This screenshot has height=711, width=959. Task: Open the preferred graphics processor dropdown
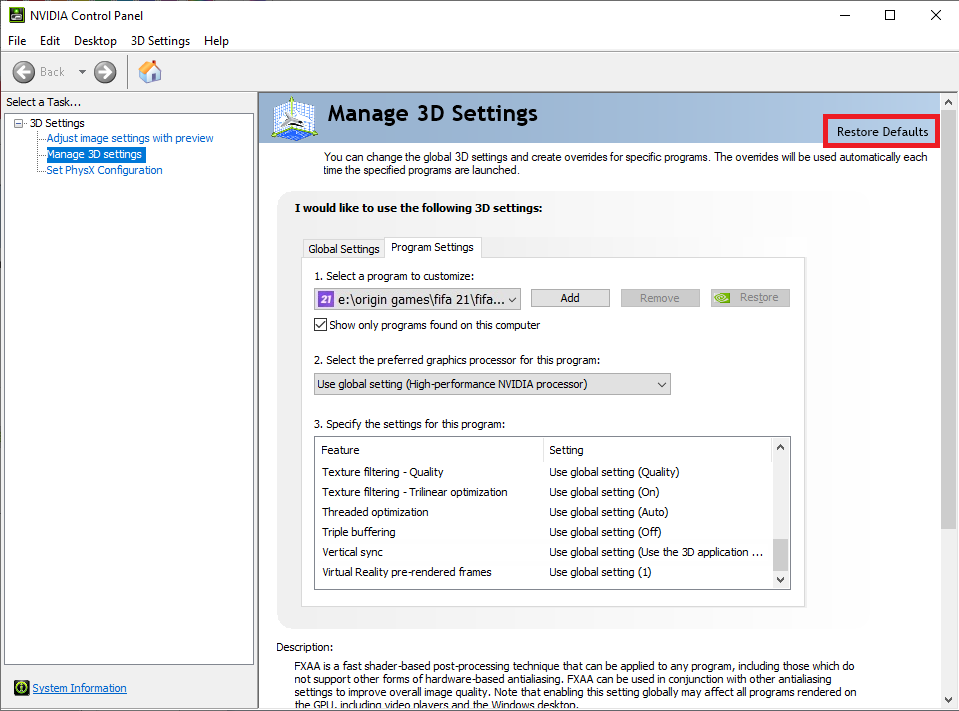(492, 384)
